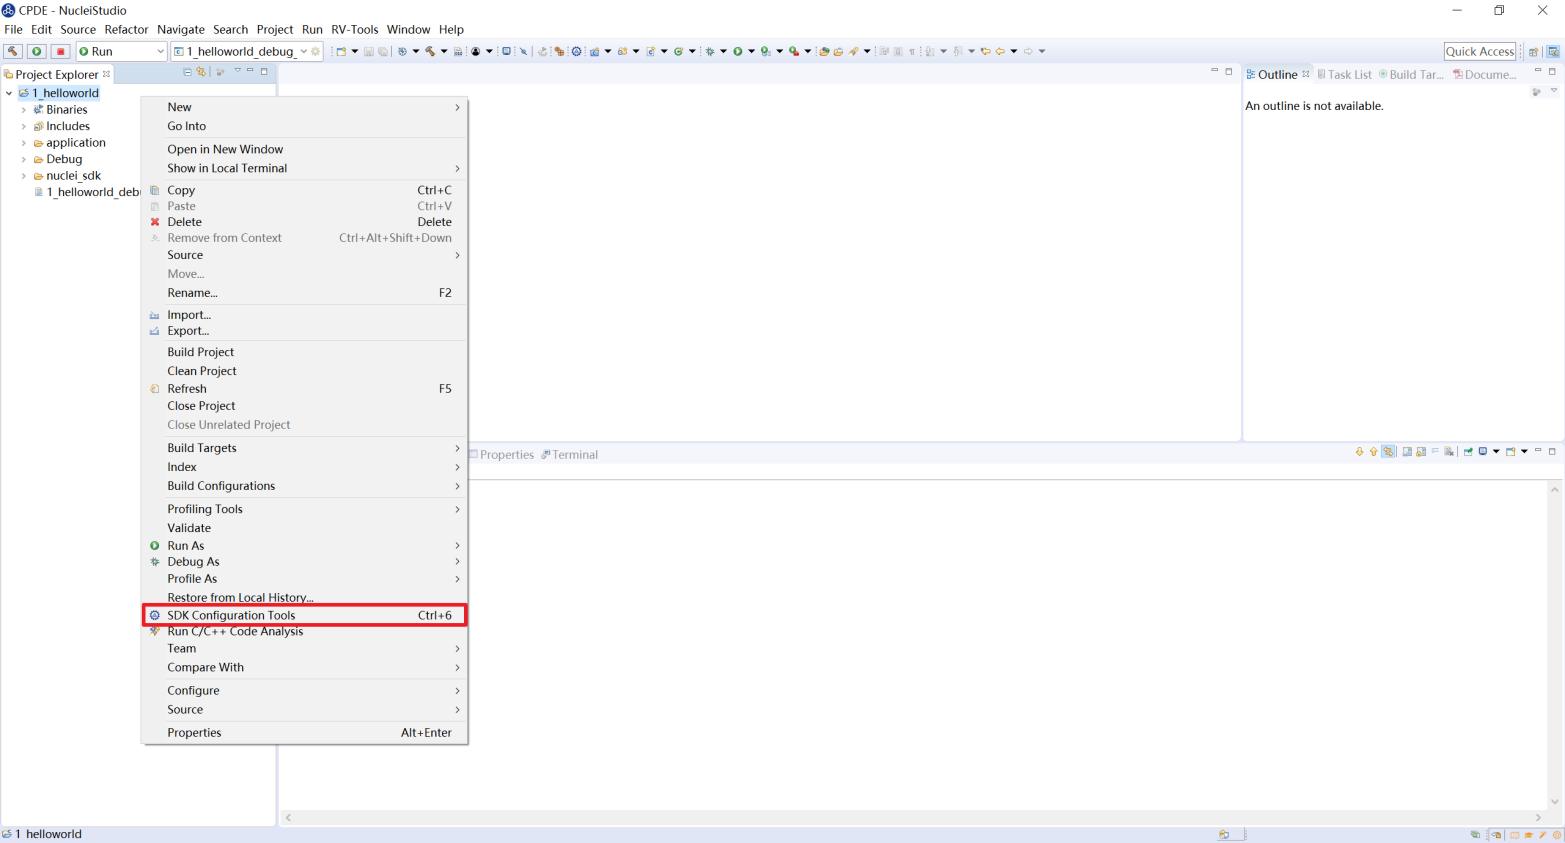Click the red Stop button
Image resolution: width=1565 pixels, height=843 pixels.
click(x=60, y=51)
